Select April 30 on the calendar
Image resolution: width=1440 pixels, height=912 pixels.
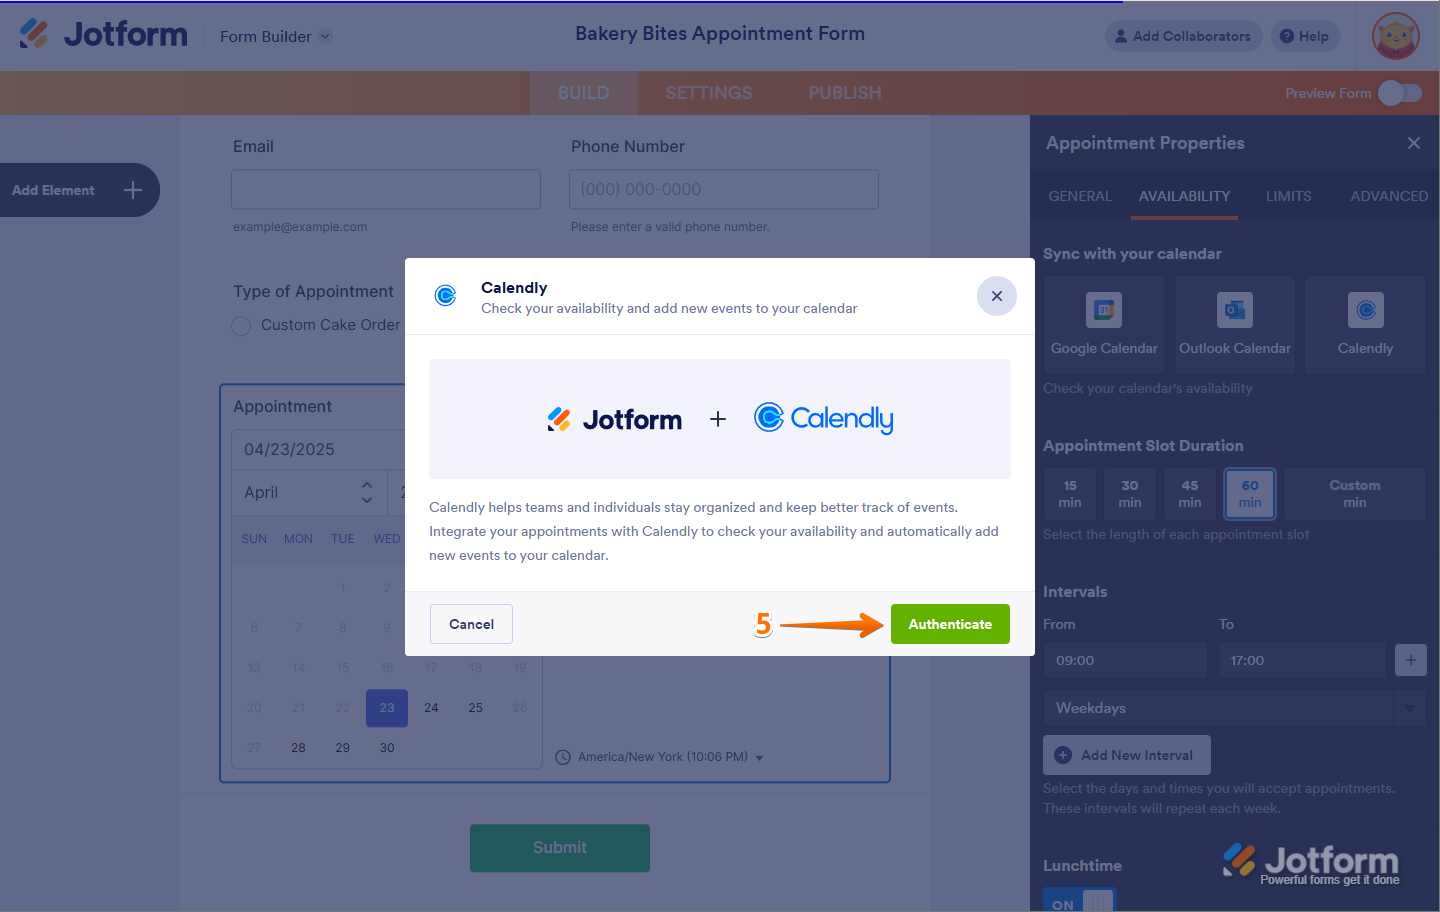pyautogui.click(x=387, y=748)
